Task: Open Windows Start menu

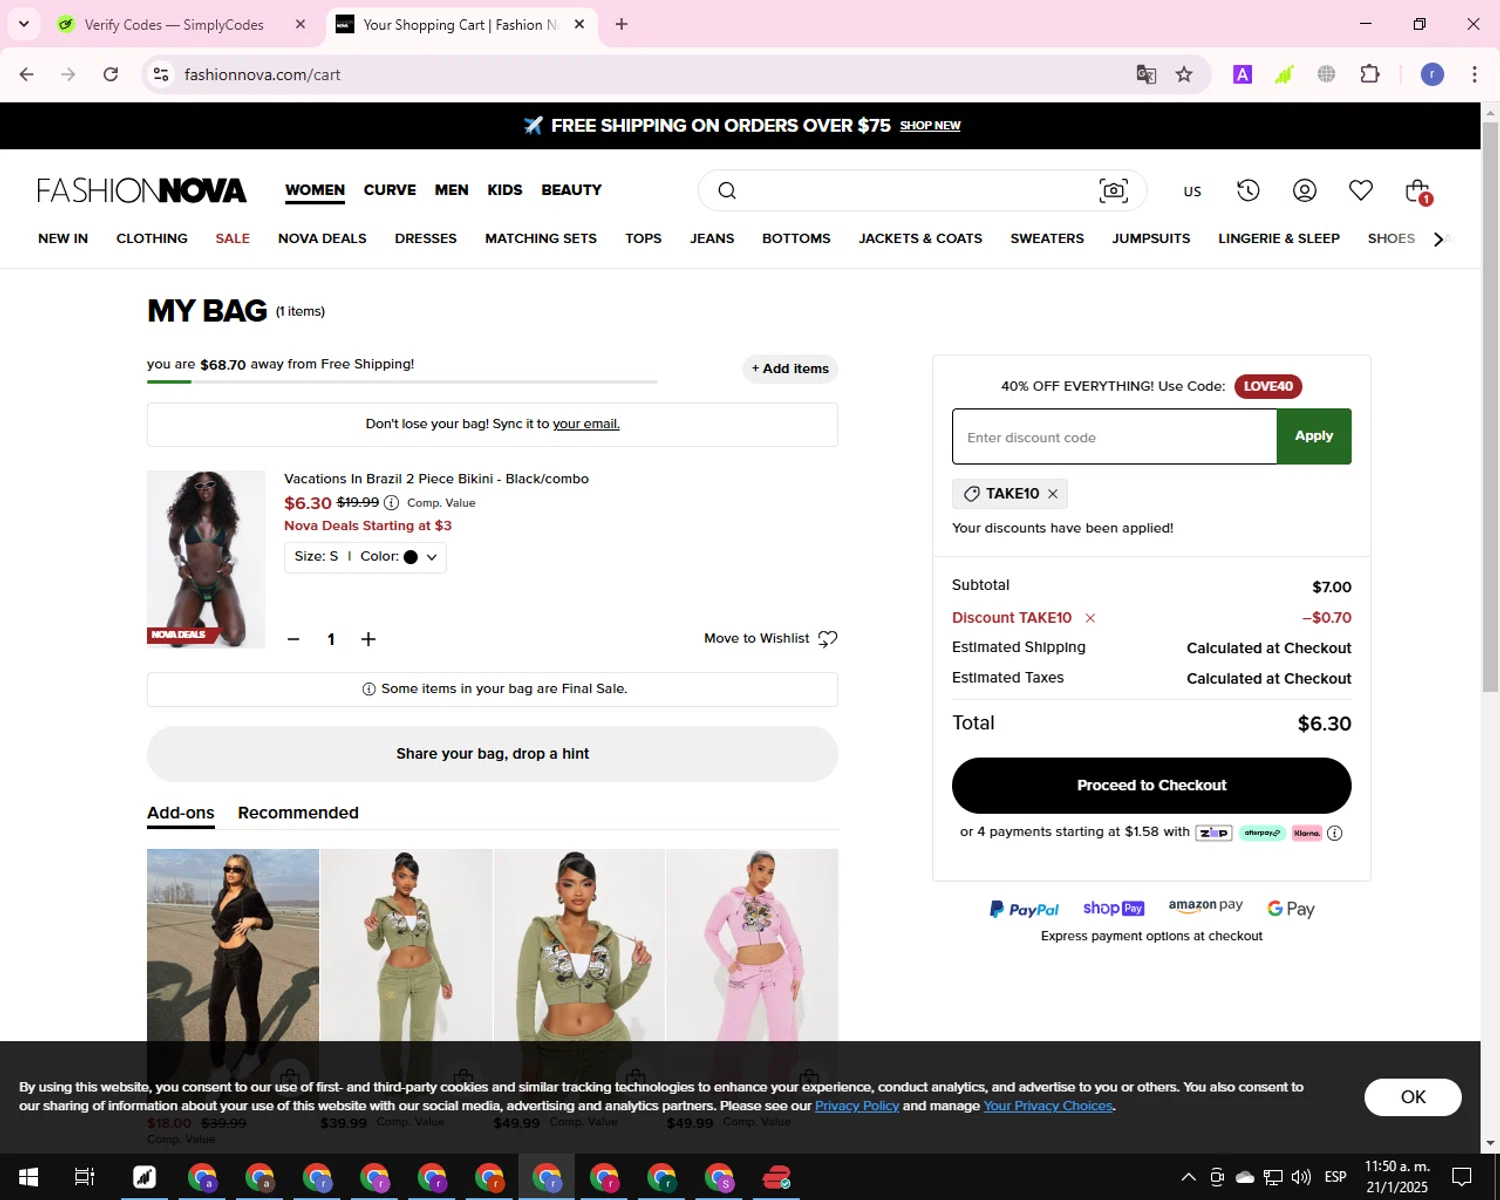Action: [x=28, y=1177]
